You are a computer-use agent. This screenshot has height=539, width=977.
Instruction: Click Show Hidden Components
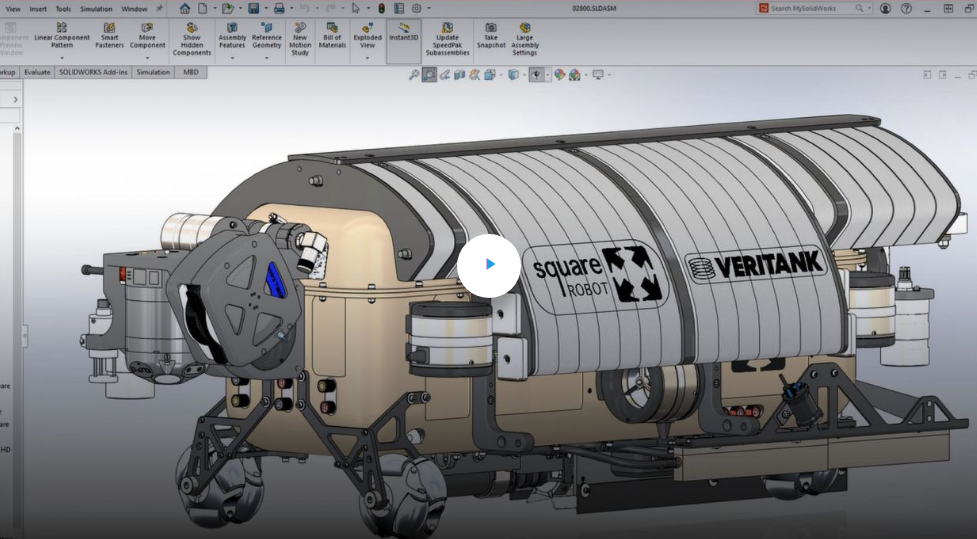[191, 39]
